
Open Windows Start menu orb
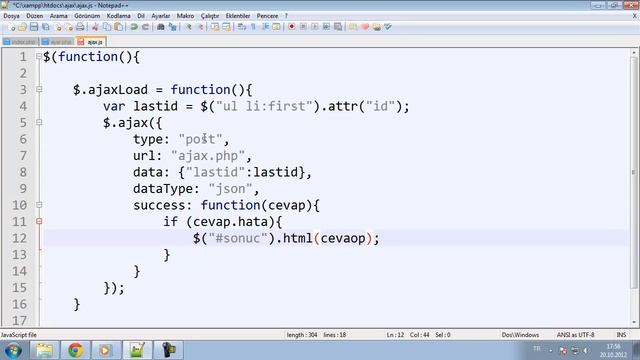[13, 350]
